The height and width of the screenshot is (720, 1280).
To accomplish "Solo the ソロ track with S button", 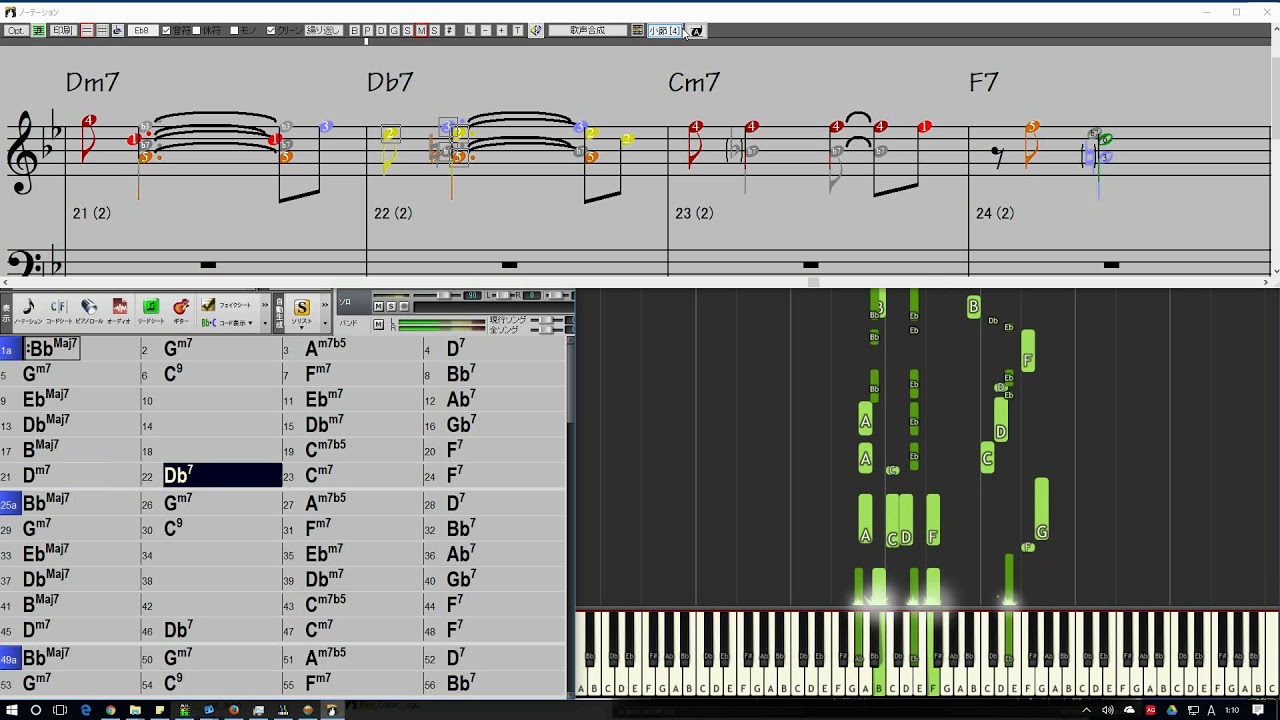I will click(391, 306).
